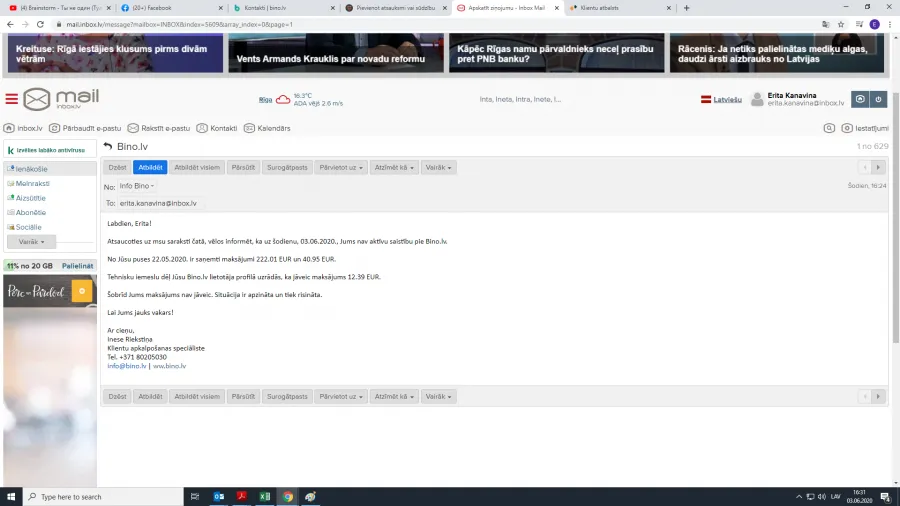The height and width of the screenshot is (506, 900).
Task: Click the Erita Kanavina profile avatar
Action: [757, 99]
